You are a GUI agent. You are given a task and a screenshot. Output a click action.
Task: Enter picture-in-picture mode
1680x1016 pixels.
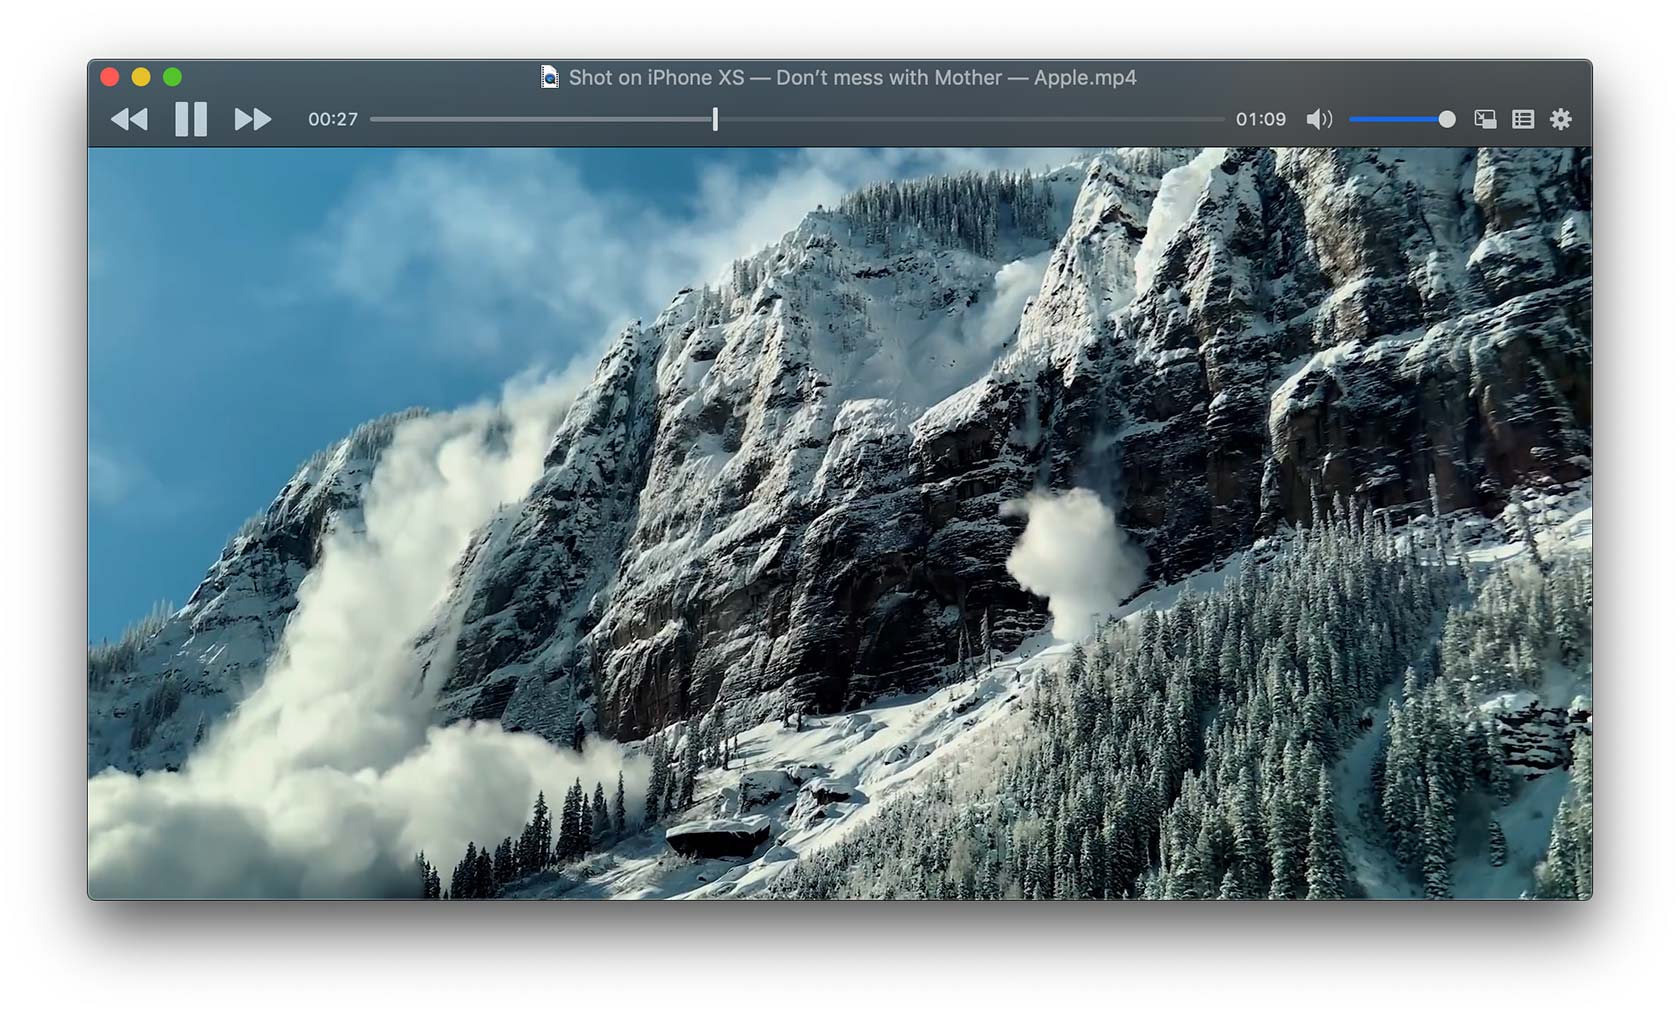(x=1485, y=119)
